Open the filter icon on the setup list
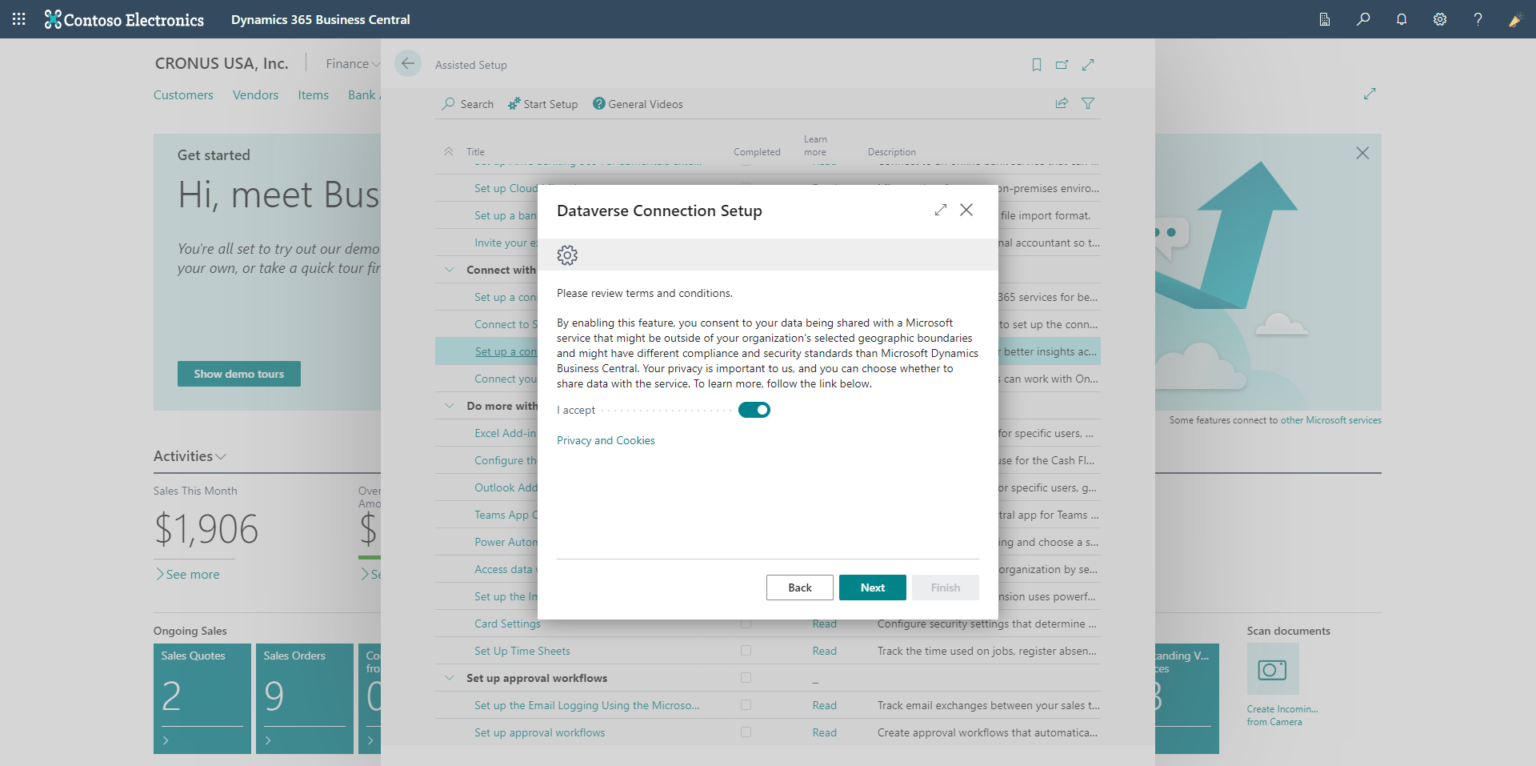 [x=1088, y=103]
